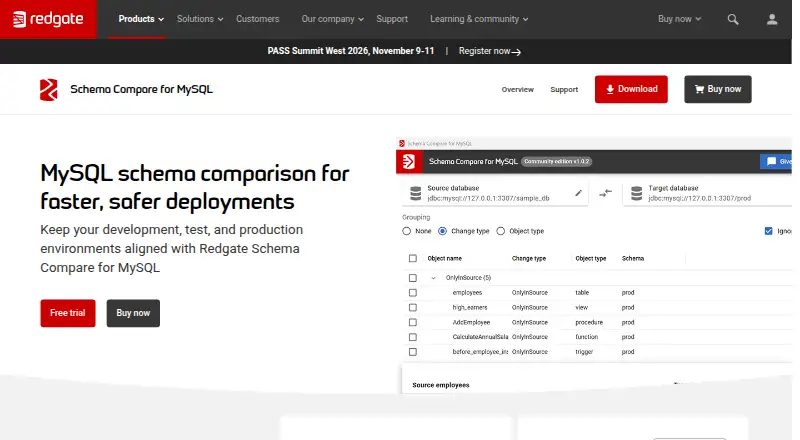
Task: Tick the checkbox for AddEmployee row
Action: click(x=413, y=322)
